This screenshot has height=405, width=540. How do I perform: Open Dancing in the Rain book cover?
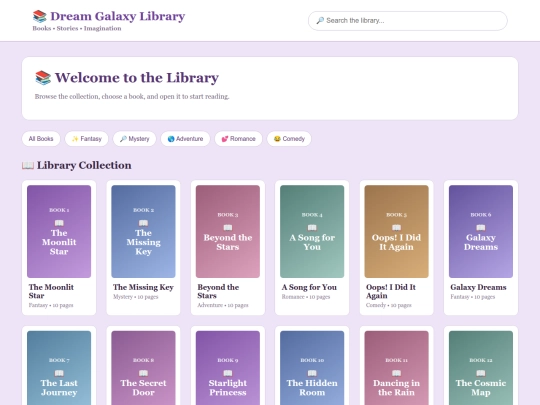(x=396, y=368)
